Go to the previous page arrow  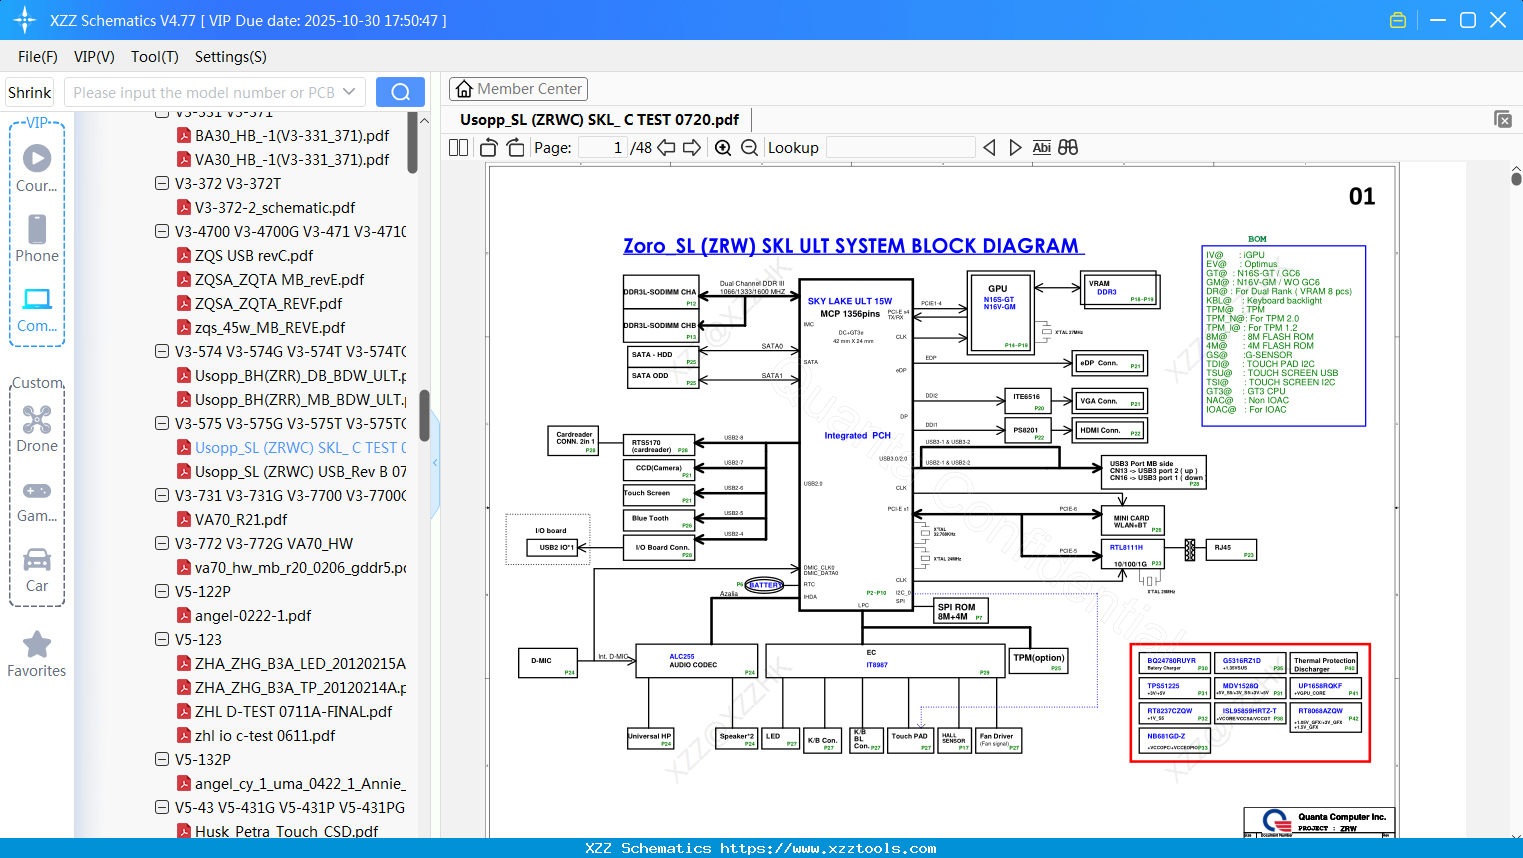[666, 148]
